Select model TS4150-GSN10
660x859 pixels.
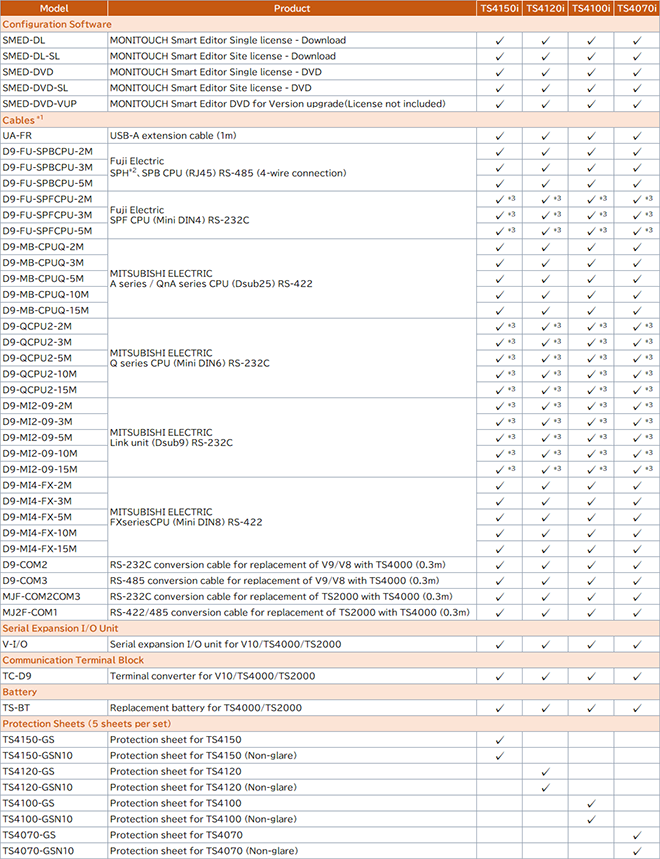tap(37, 755)
